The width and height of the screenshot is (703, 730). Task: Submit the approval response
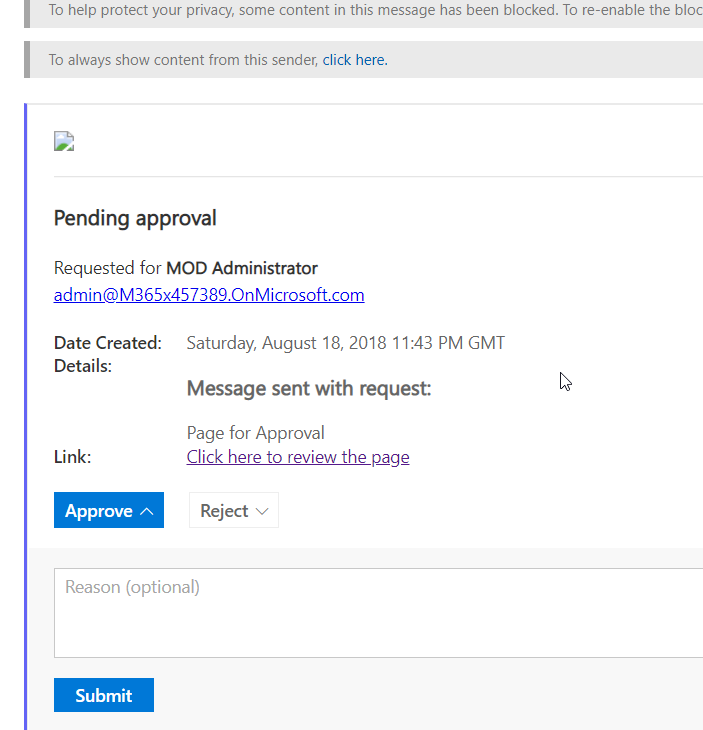click(103, 695)
